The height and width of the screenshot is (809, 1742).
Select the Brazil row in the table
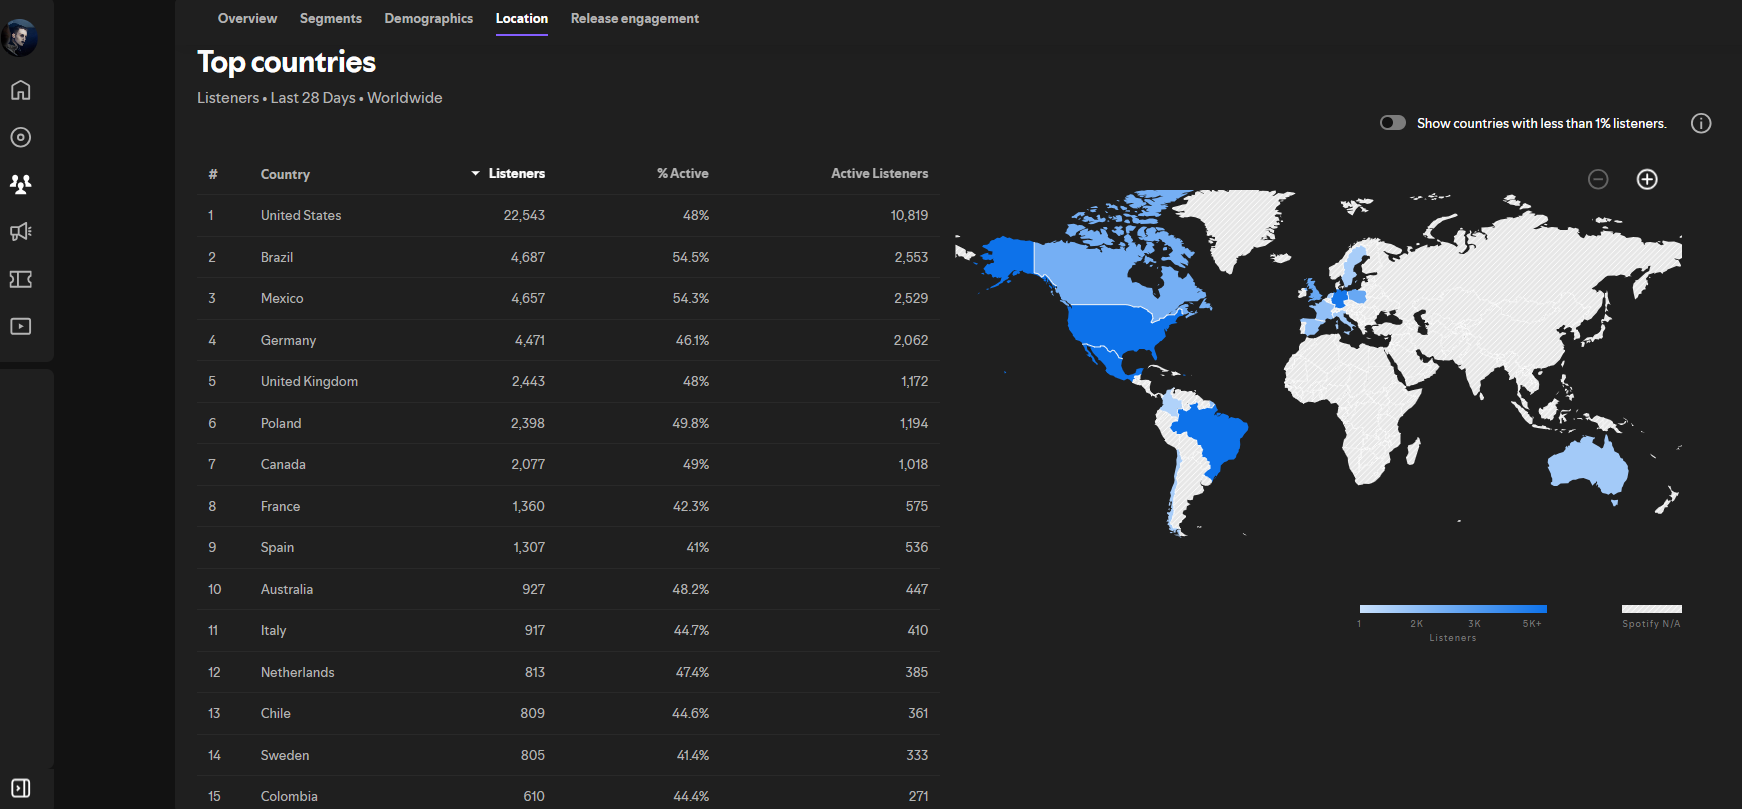(x=568, y=257)
